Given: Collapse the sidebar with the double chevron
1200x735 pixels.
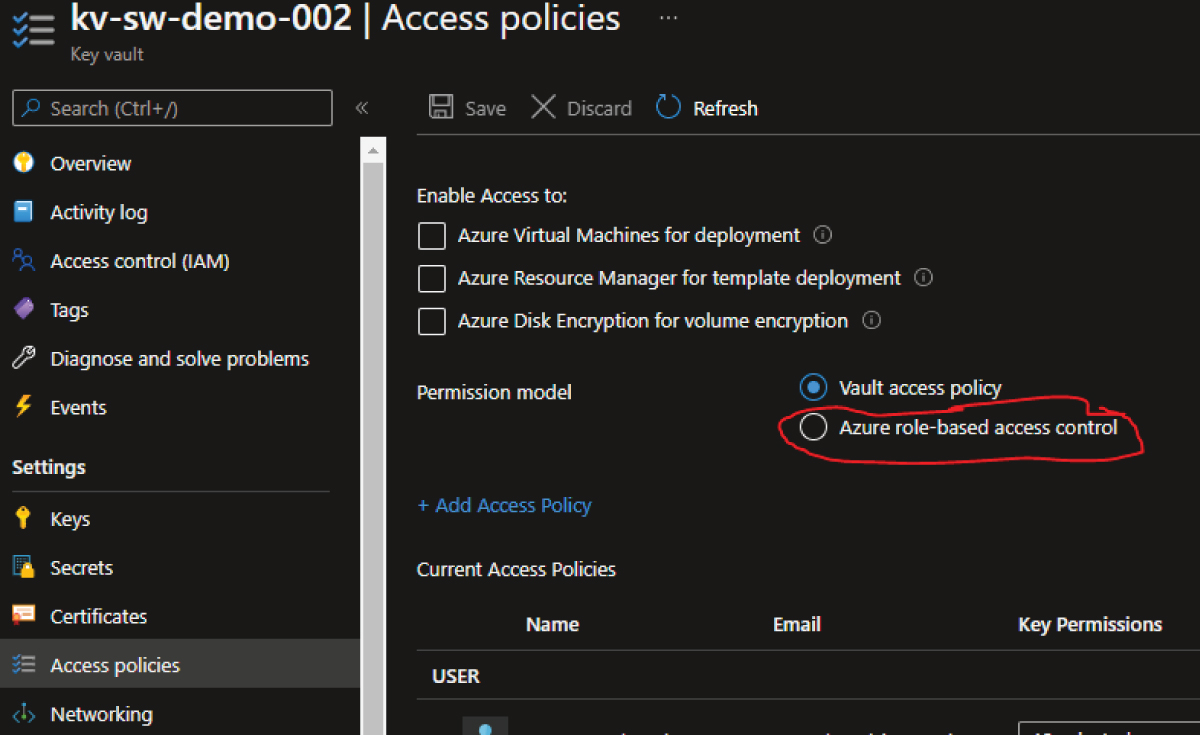Looking at the screenshot, I should 362,108.
